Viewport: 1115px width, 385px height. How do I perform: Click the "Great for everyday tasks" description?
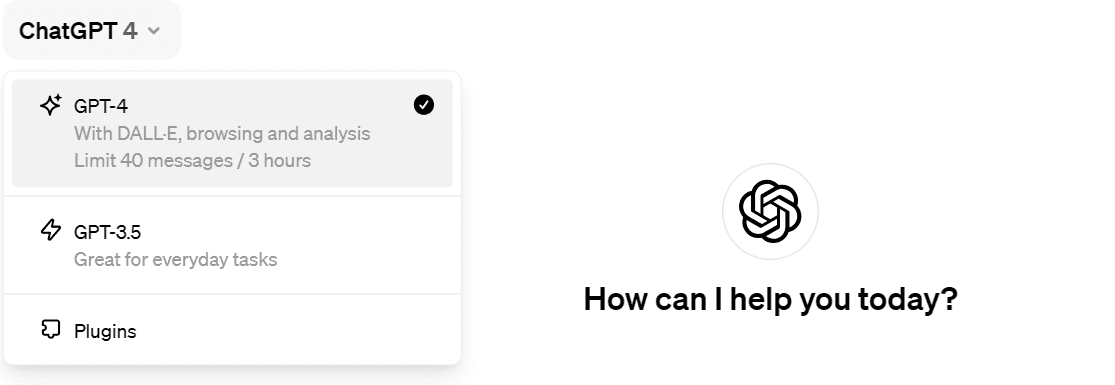coord(176,259)
